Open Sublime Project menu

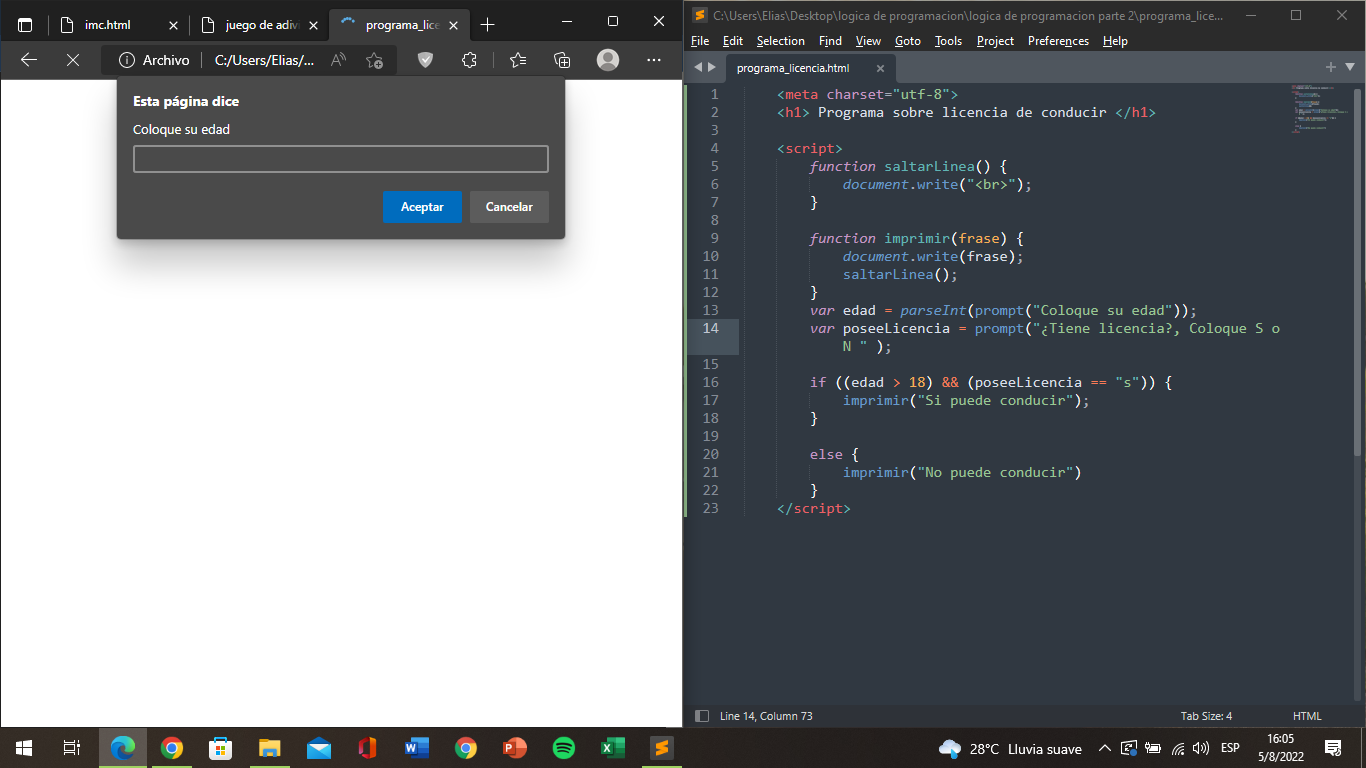[995, 41]
